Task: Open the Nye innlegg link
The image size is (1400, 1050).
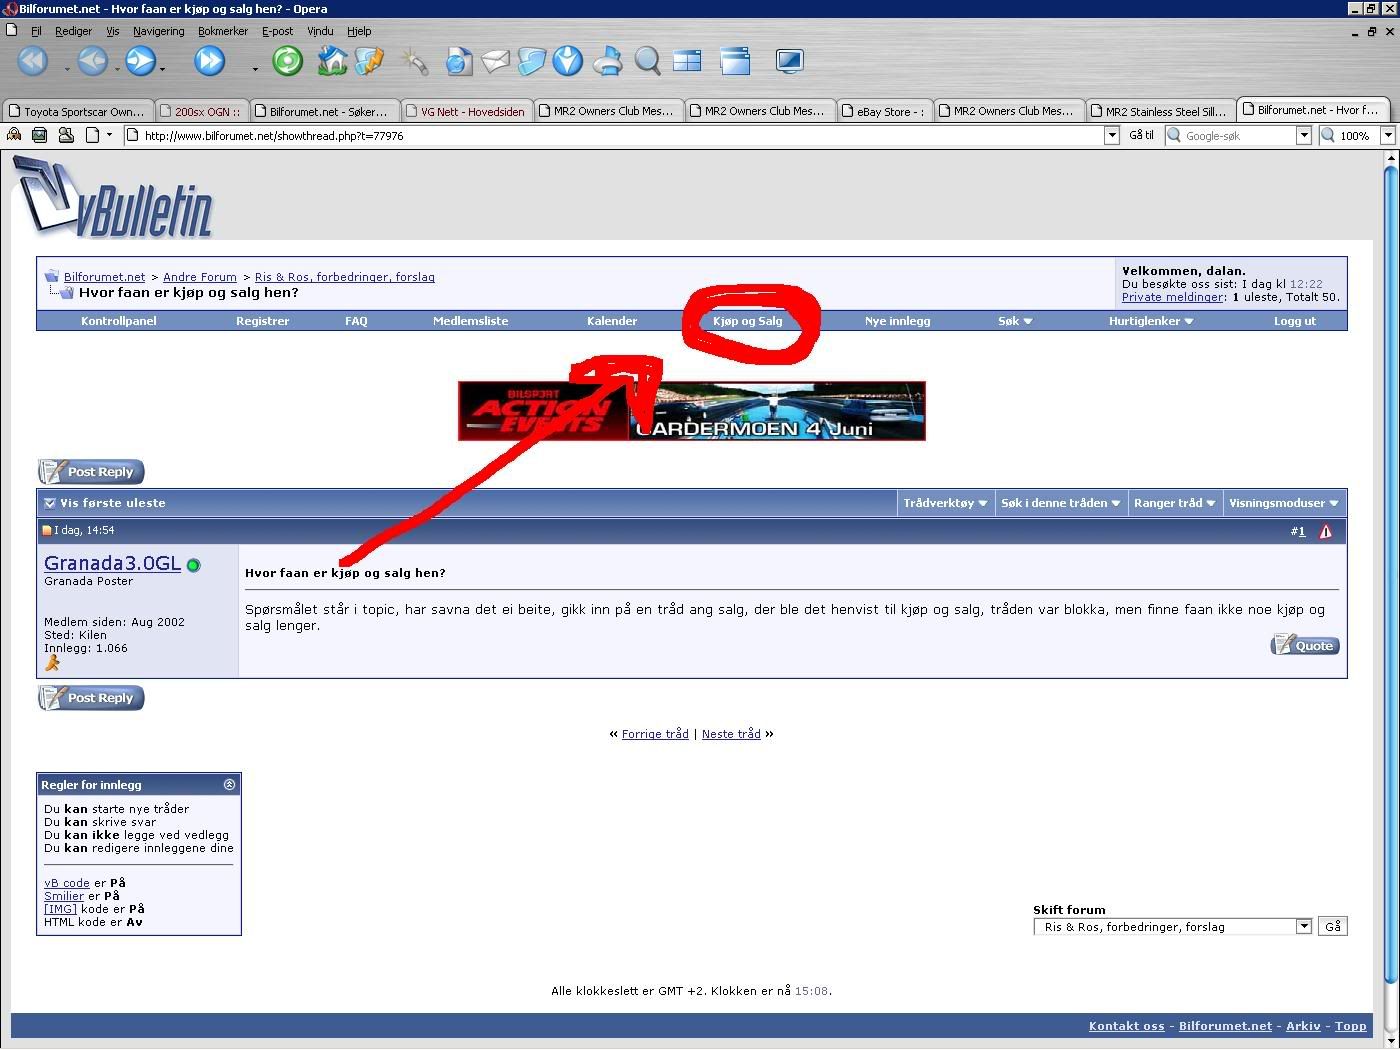Action: pyautogui.click(x=897, y=321)
